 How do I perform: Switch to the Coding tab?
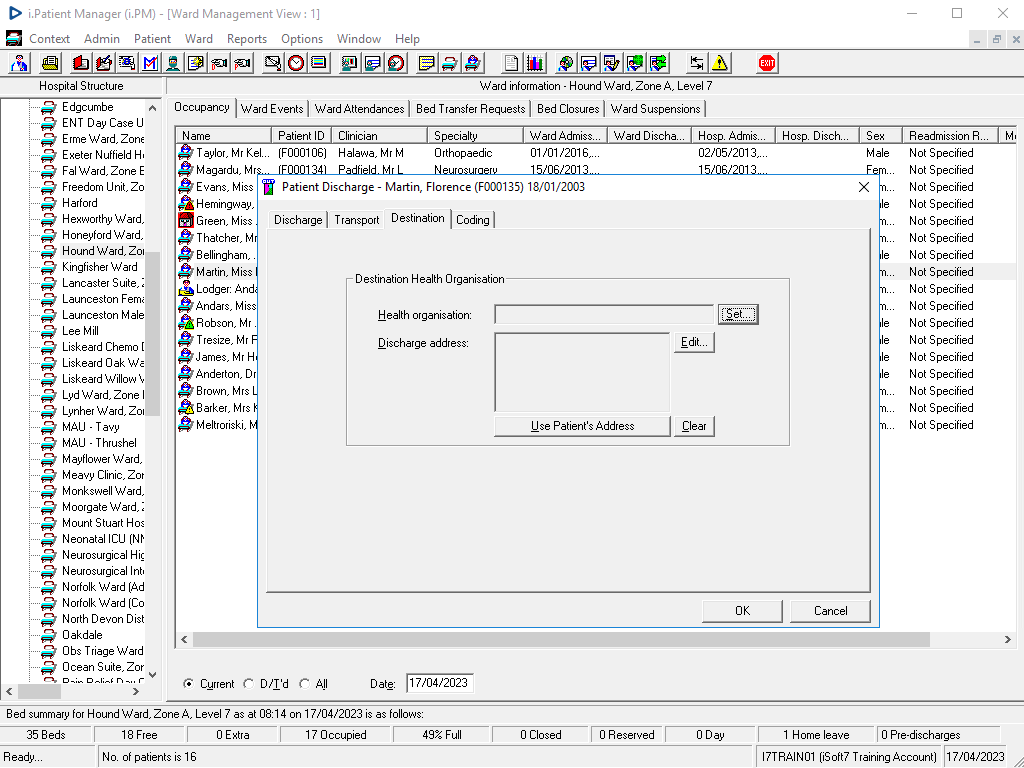click(473, 220)
